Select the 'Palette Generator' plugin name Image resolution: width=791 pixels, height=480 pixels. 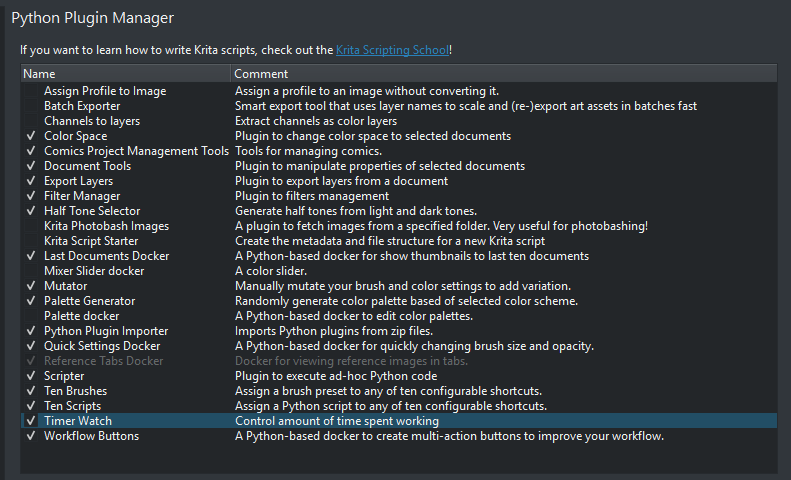[89, 301]
